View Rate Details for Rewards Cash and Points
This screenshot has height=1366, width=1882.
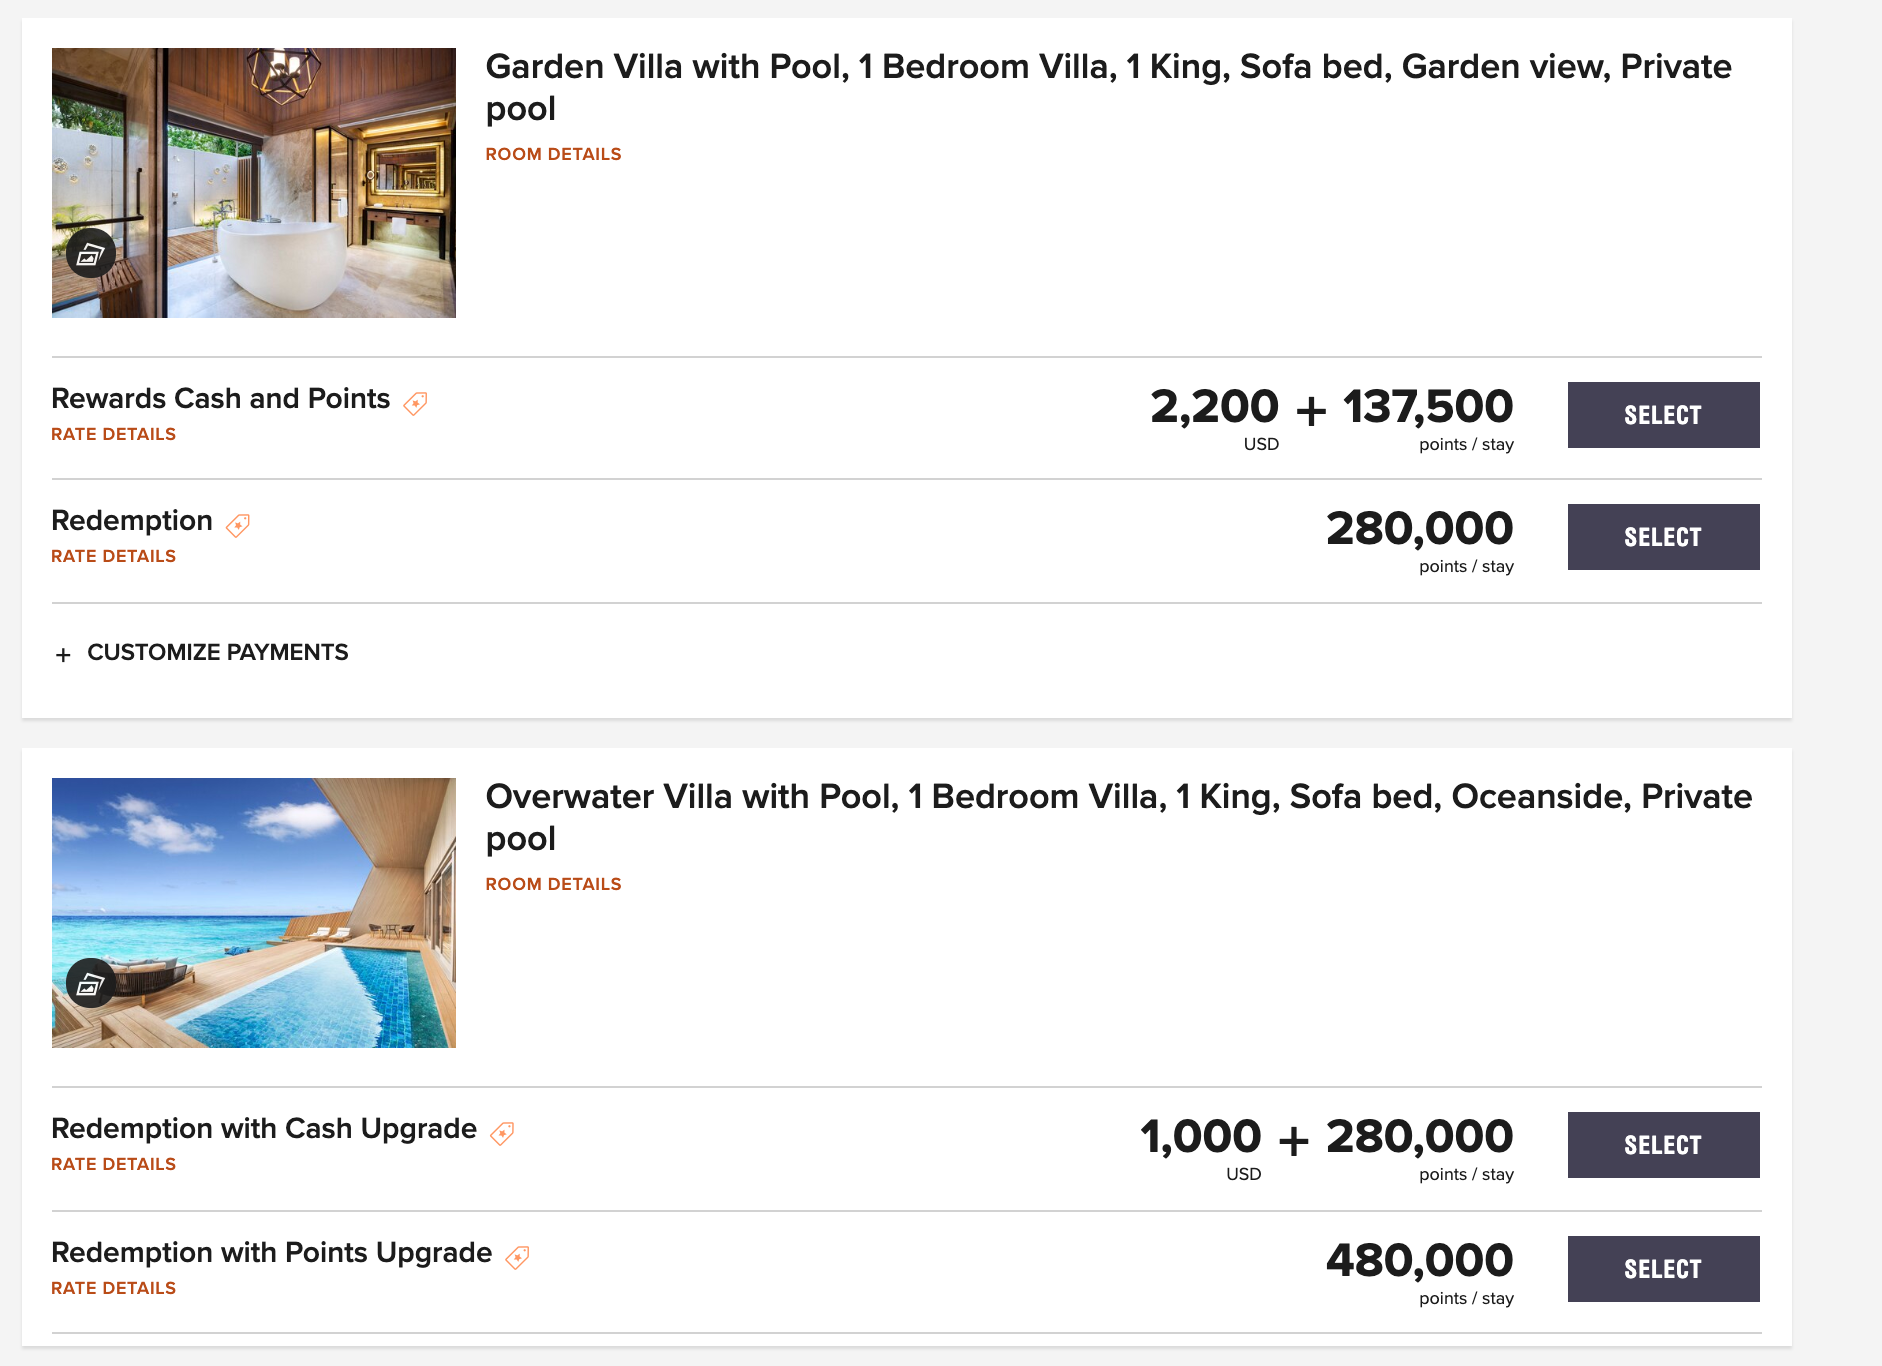pyautogui.click(x=113, y=434)
